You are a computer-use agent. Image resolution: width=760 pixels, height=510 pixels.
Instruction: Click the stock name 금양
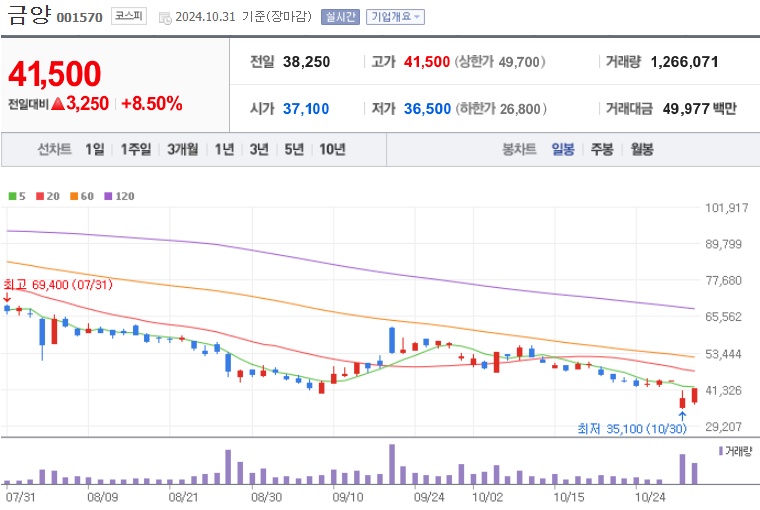click(x=29, y=14)
